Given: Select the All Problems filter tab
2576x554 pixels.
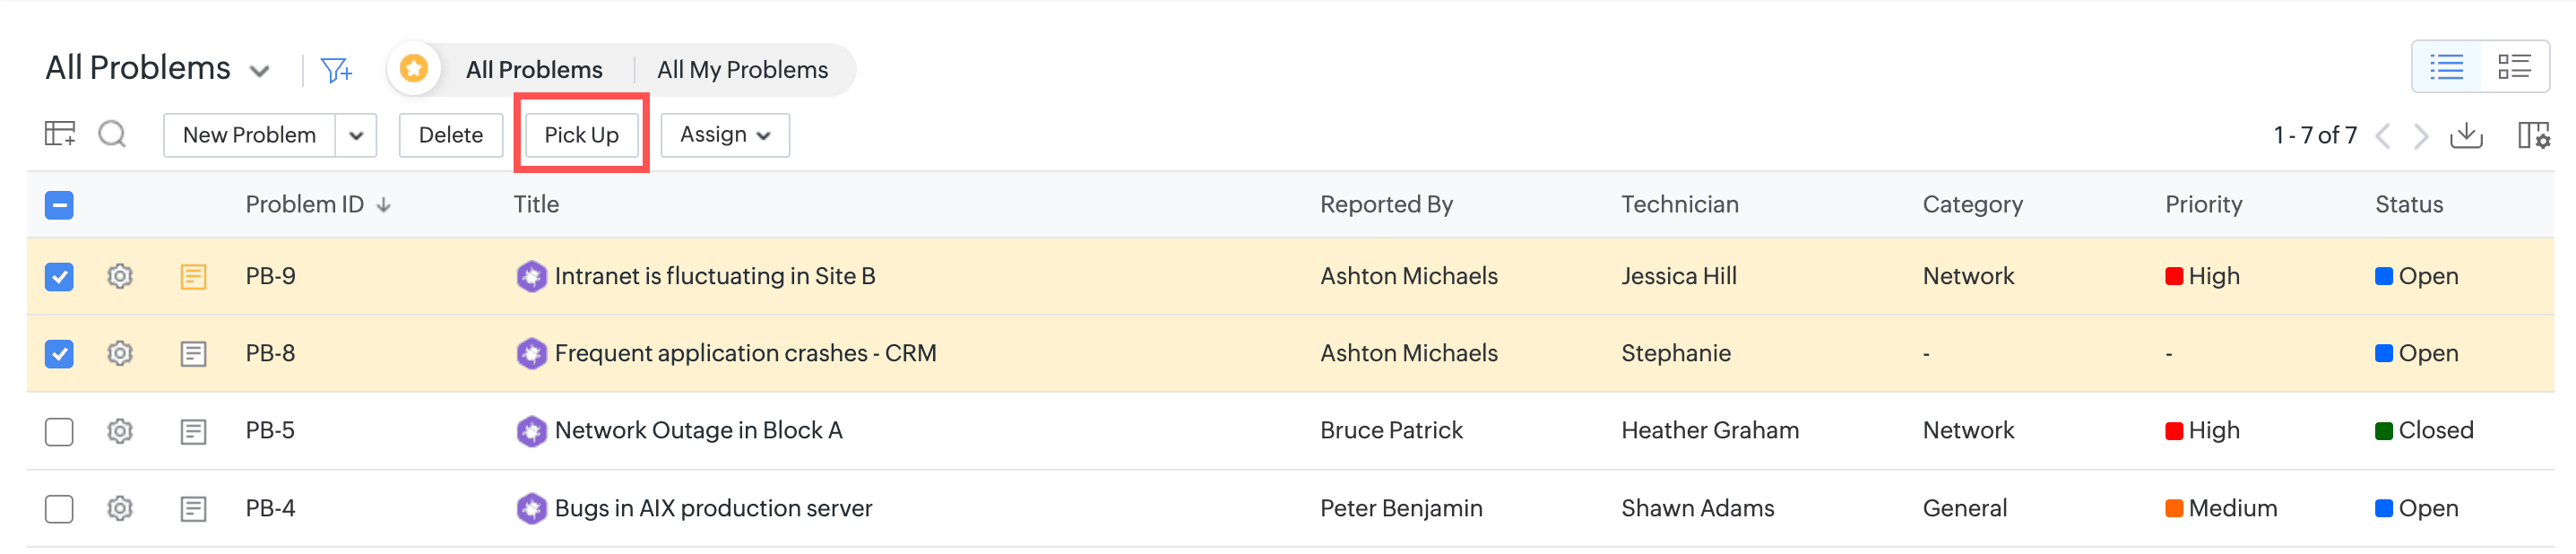Looking at the screenshot, I should [x=534, y=70].
